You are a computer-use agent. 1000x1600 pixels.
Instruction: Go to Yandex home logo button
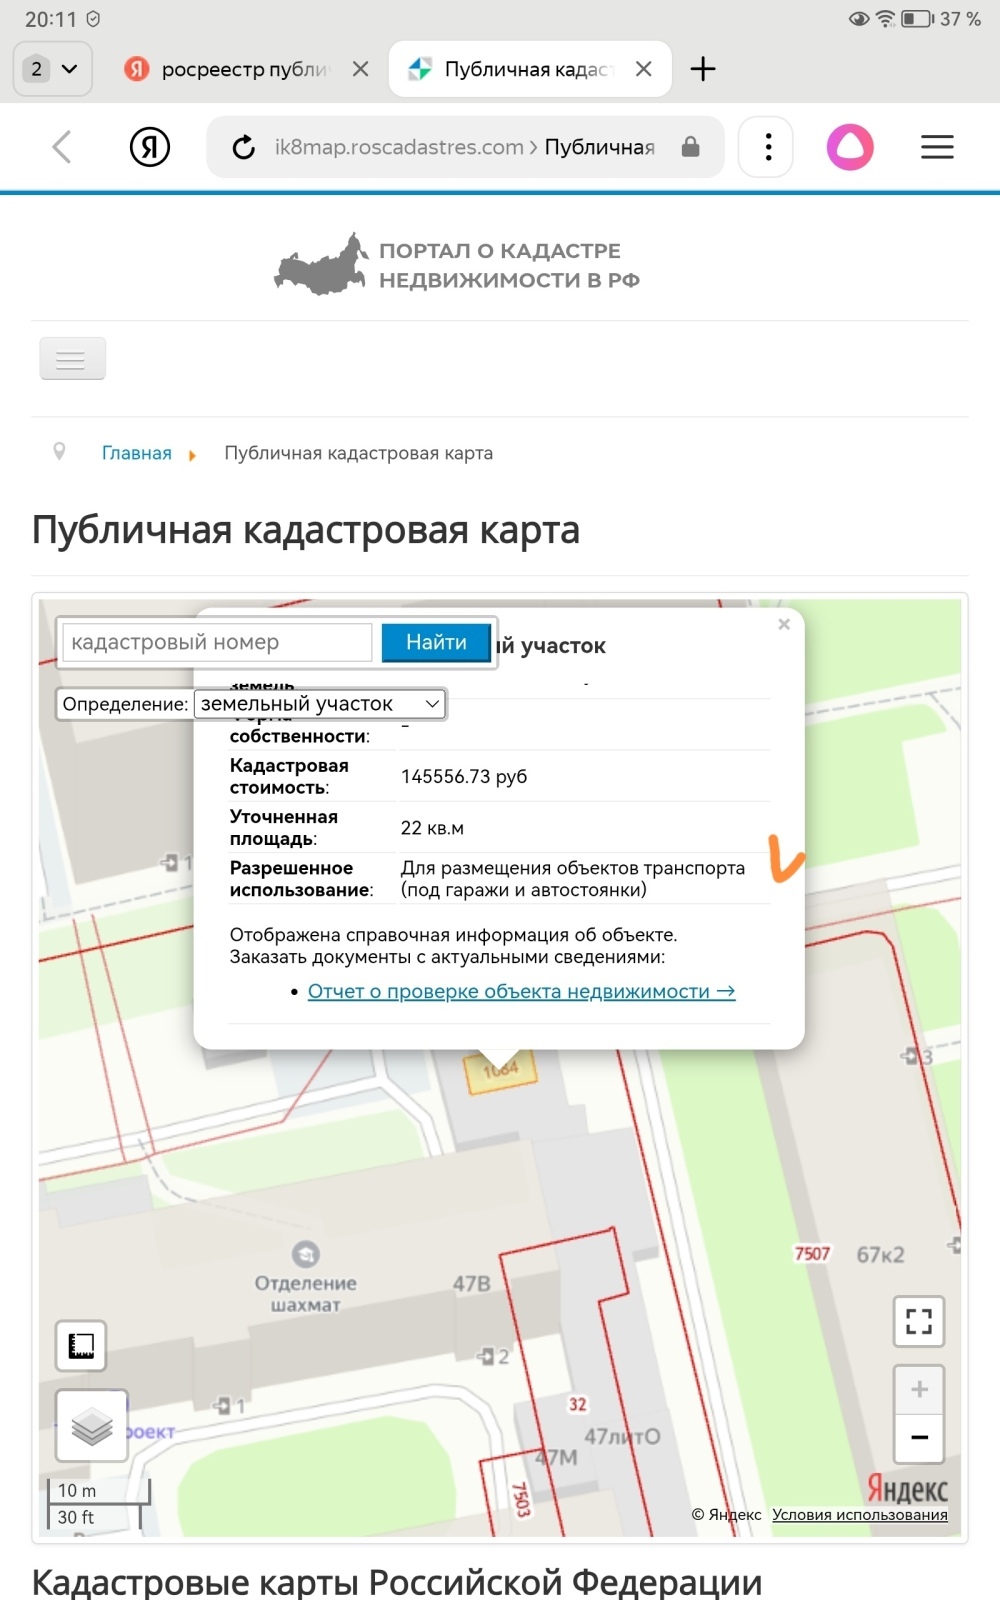tap(150, 147)
